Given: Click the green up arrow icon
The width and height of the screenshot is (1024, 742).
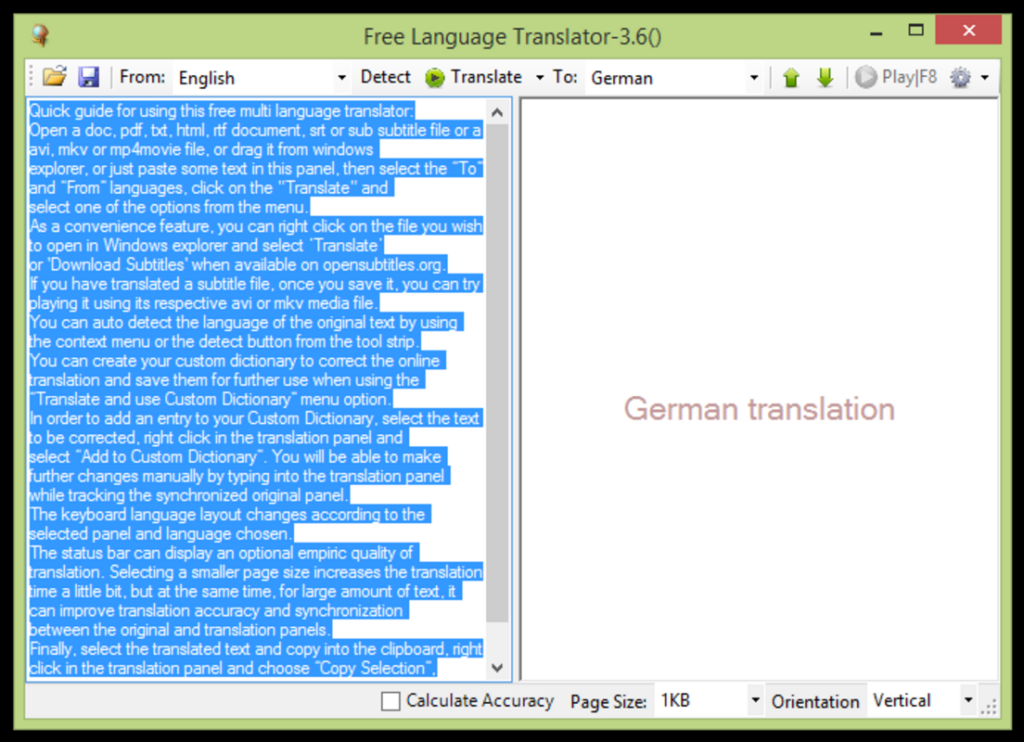Looking at the screenshot, I should pos(791,77).
